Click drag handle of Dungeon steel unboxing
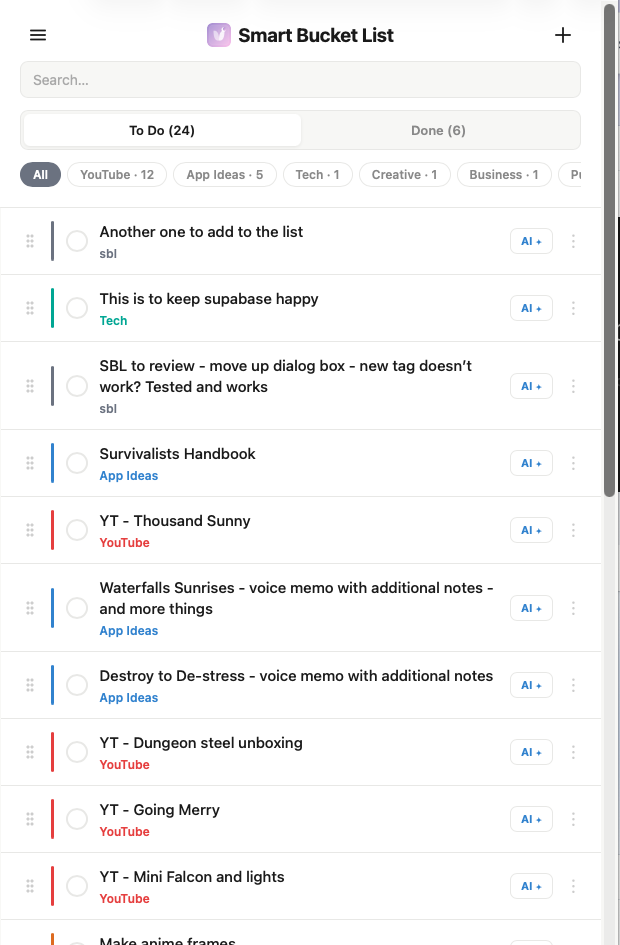This screenshot has height=945, width=620. [x=30, y=752]
